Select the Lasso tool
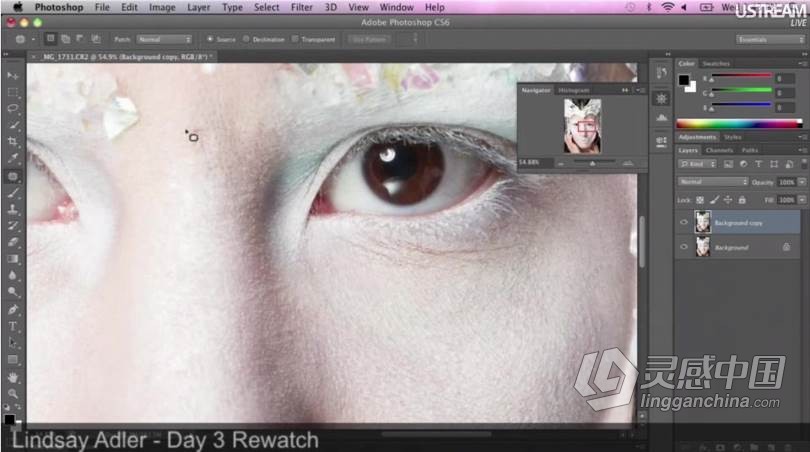Screen dimensions: 810x452 click(12, 108)
